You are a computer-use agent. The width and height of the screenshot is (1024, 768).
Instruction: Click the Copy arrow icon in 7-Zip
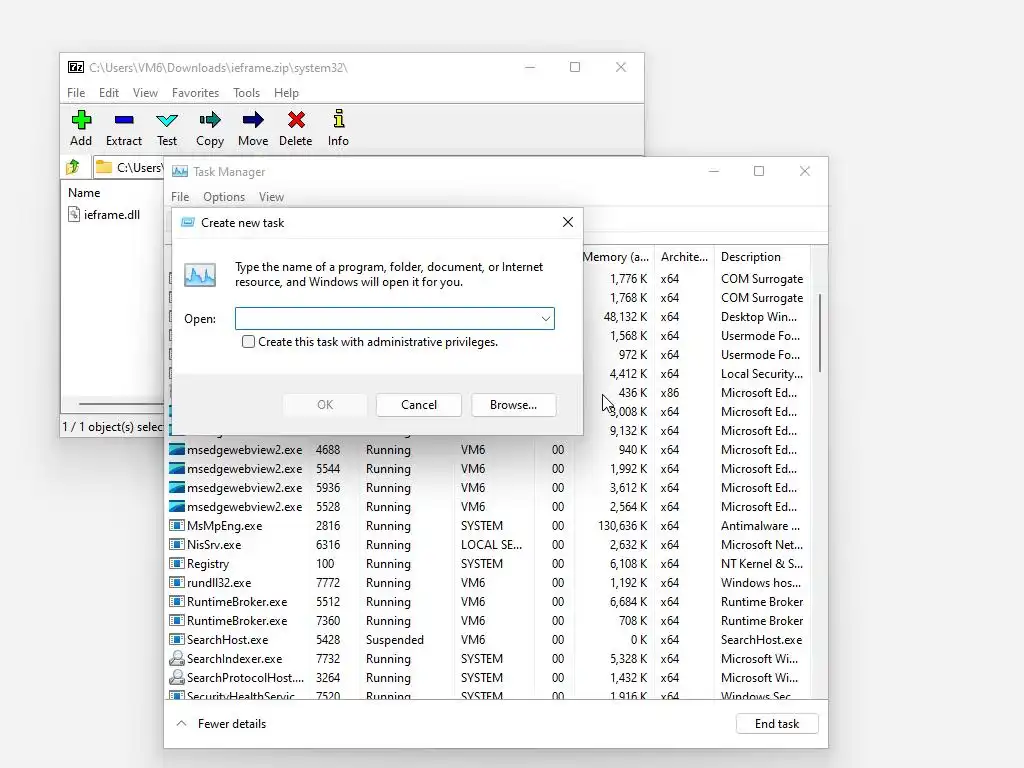point(210,120)
